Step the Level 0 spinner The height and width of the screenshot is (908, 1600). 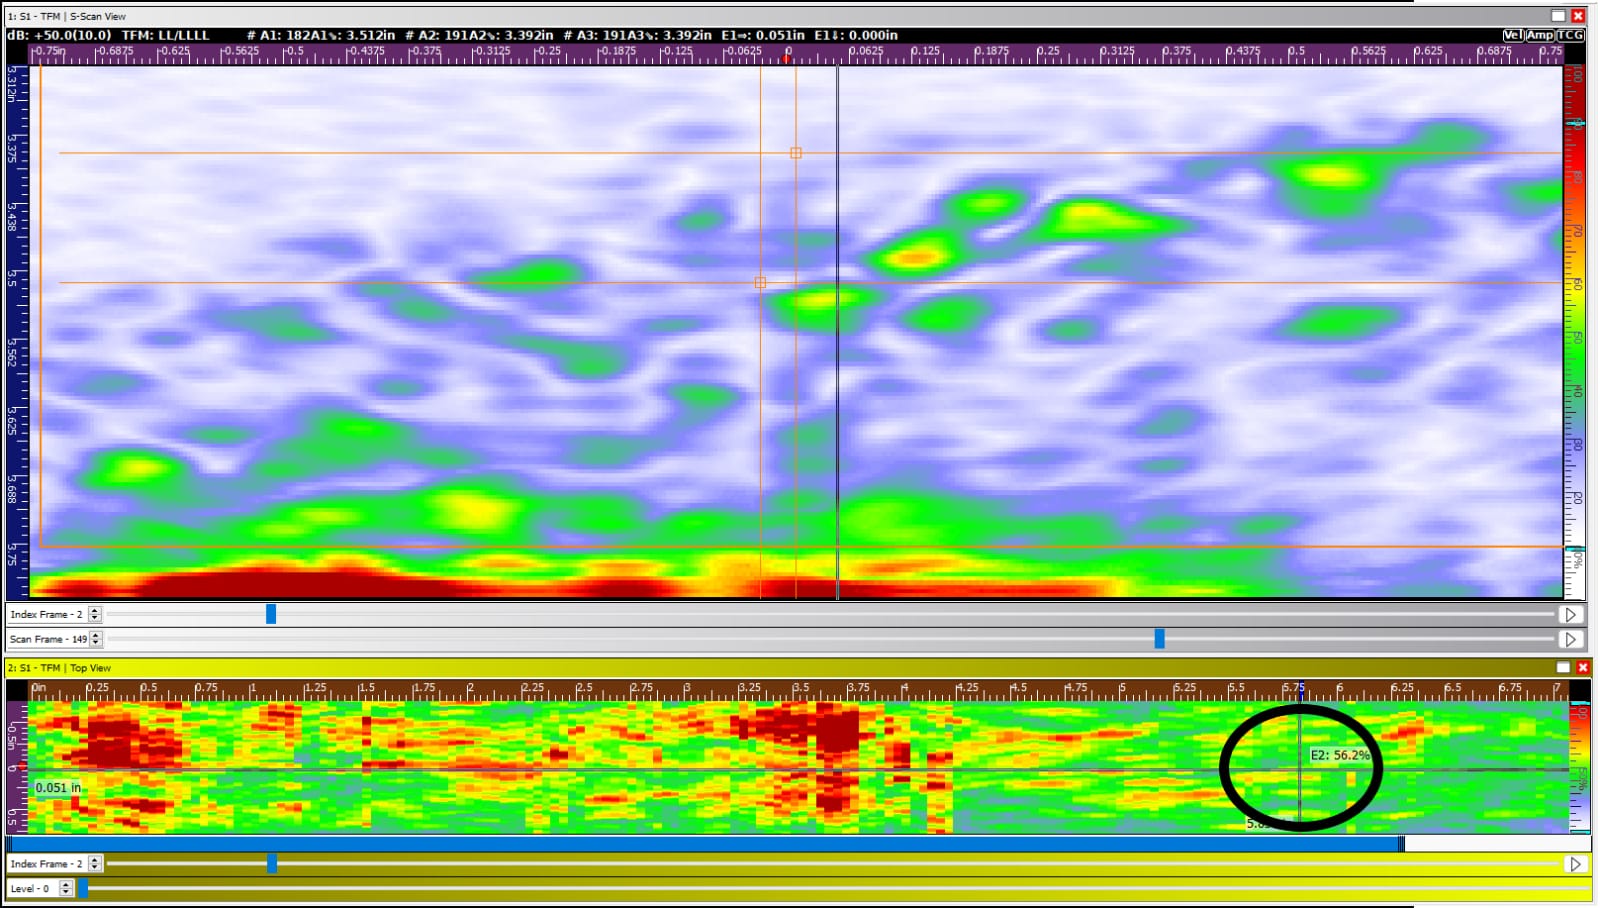pos(66,888)
